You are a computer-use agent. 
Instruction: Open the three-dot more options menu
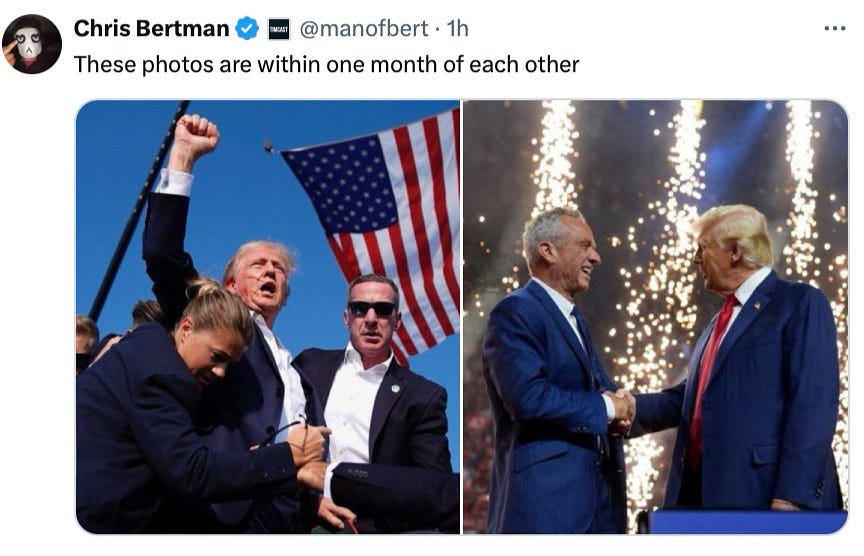[x=835, y=28]
